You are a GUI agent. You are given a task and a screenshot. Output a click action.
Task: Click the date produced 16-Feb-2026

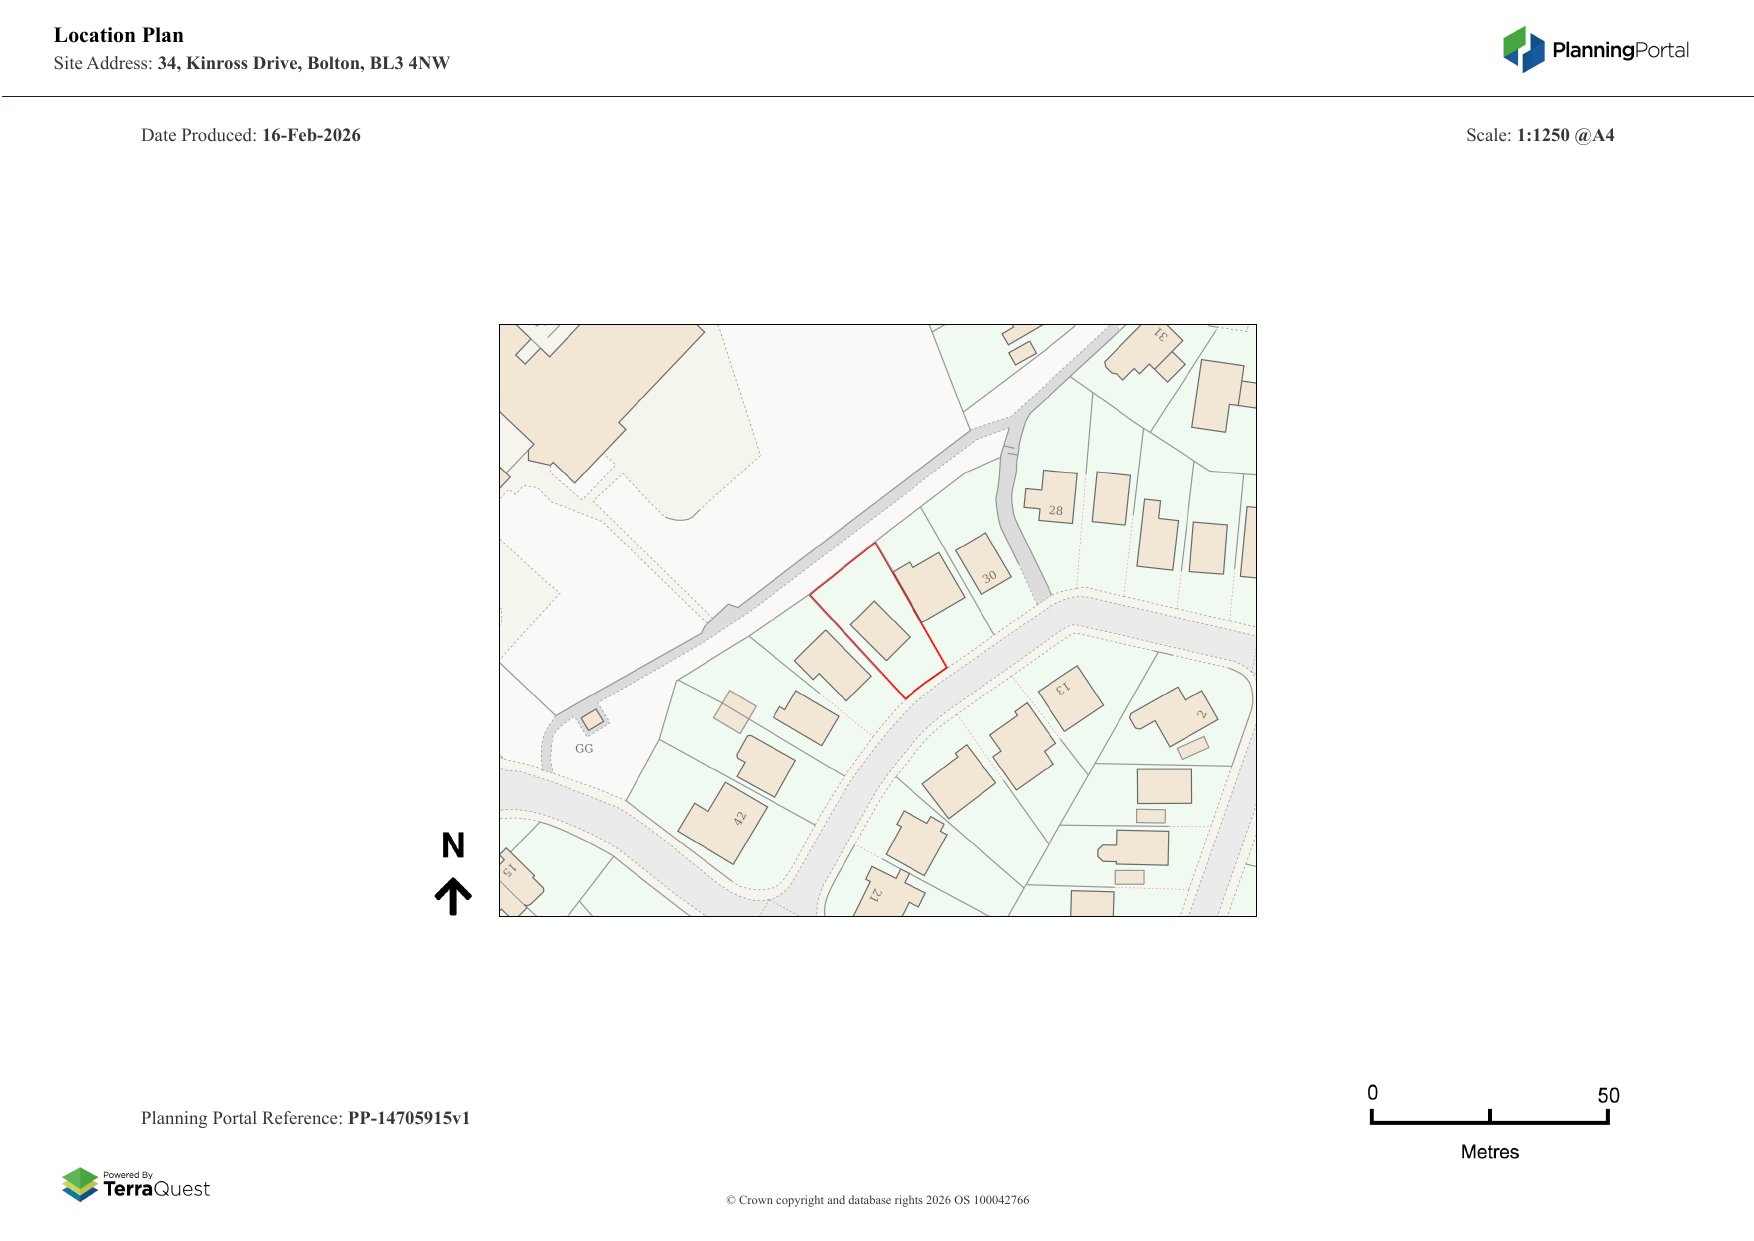pyautogui.click(x=310, y=135)
